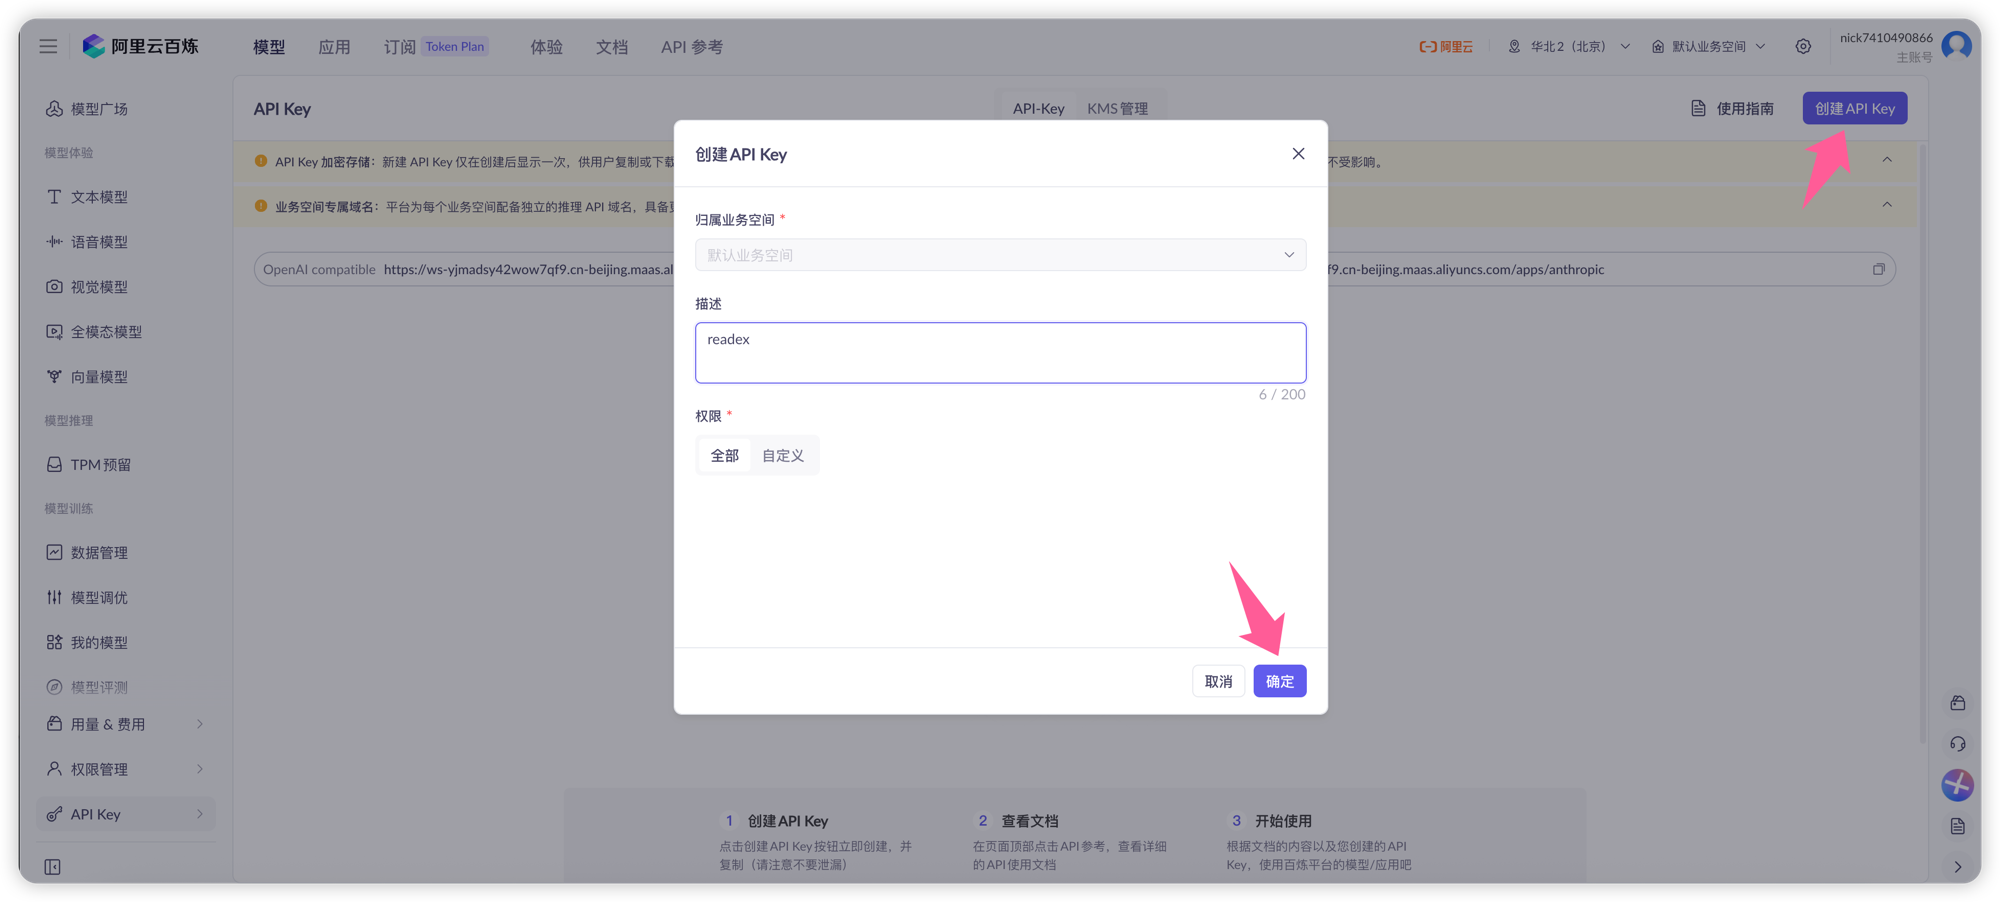Click the shopping bag icon on right rail
This screenshot has height=902, width=2000.
tap(1958, 703)
